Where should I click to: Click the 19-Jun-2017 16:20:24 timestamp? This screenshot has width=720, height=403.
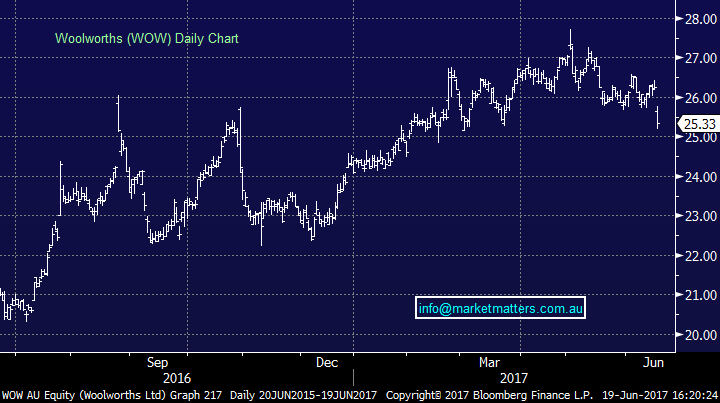tap(660, 395)
